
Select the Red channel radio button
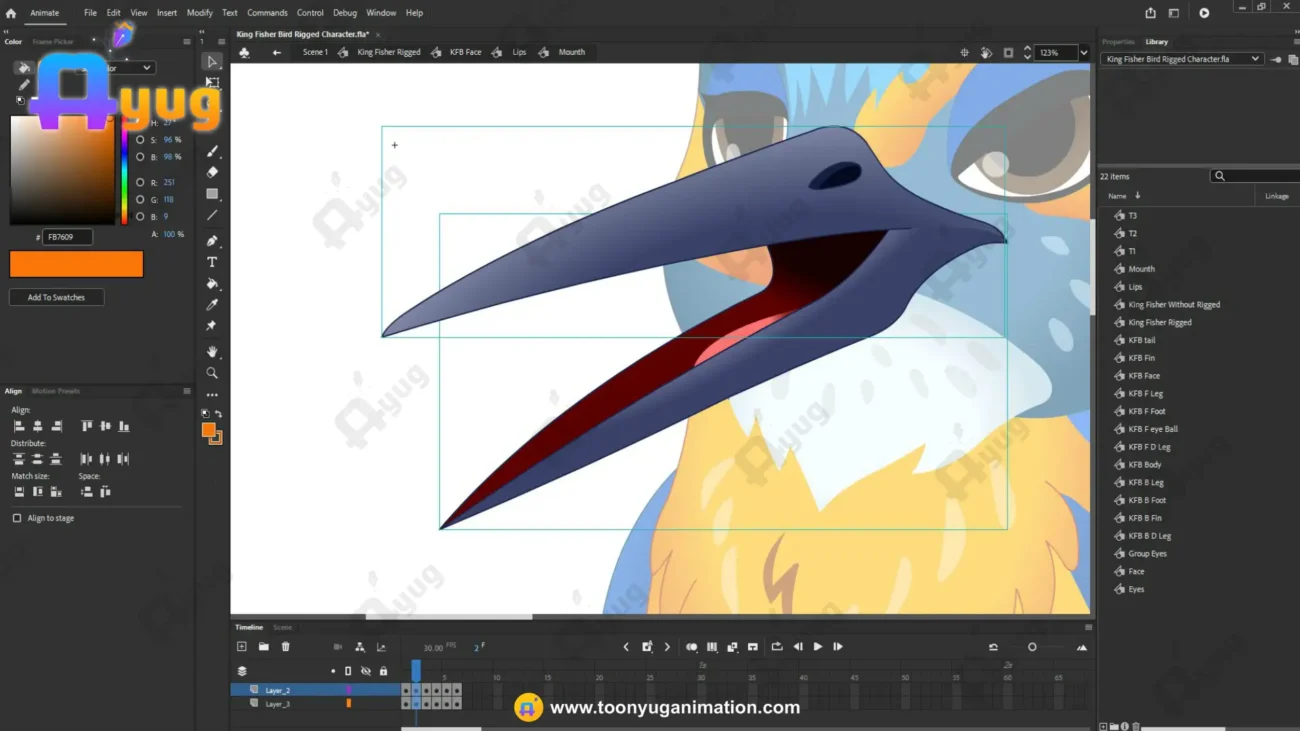pyautogui.click(x=140, y=183)
